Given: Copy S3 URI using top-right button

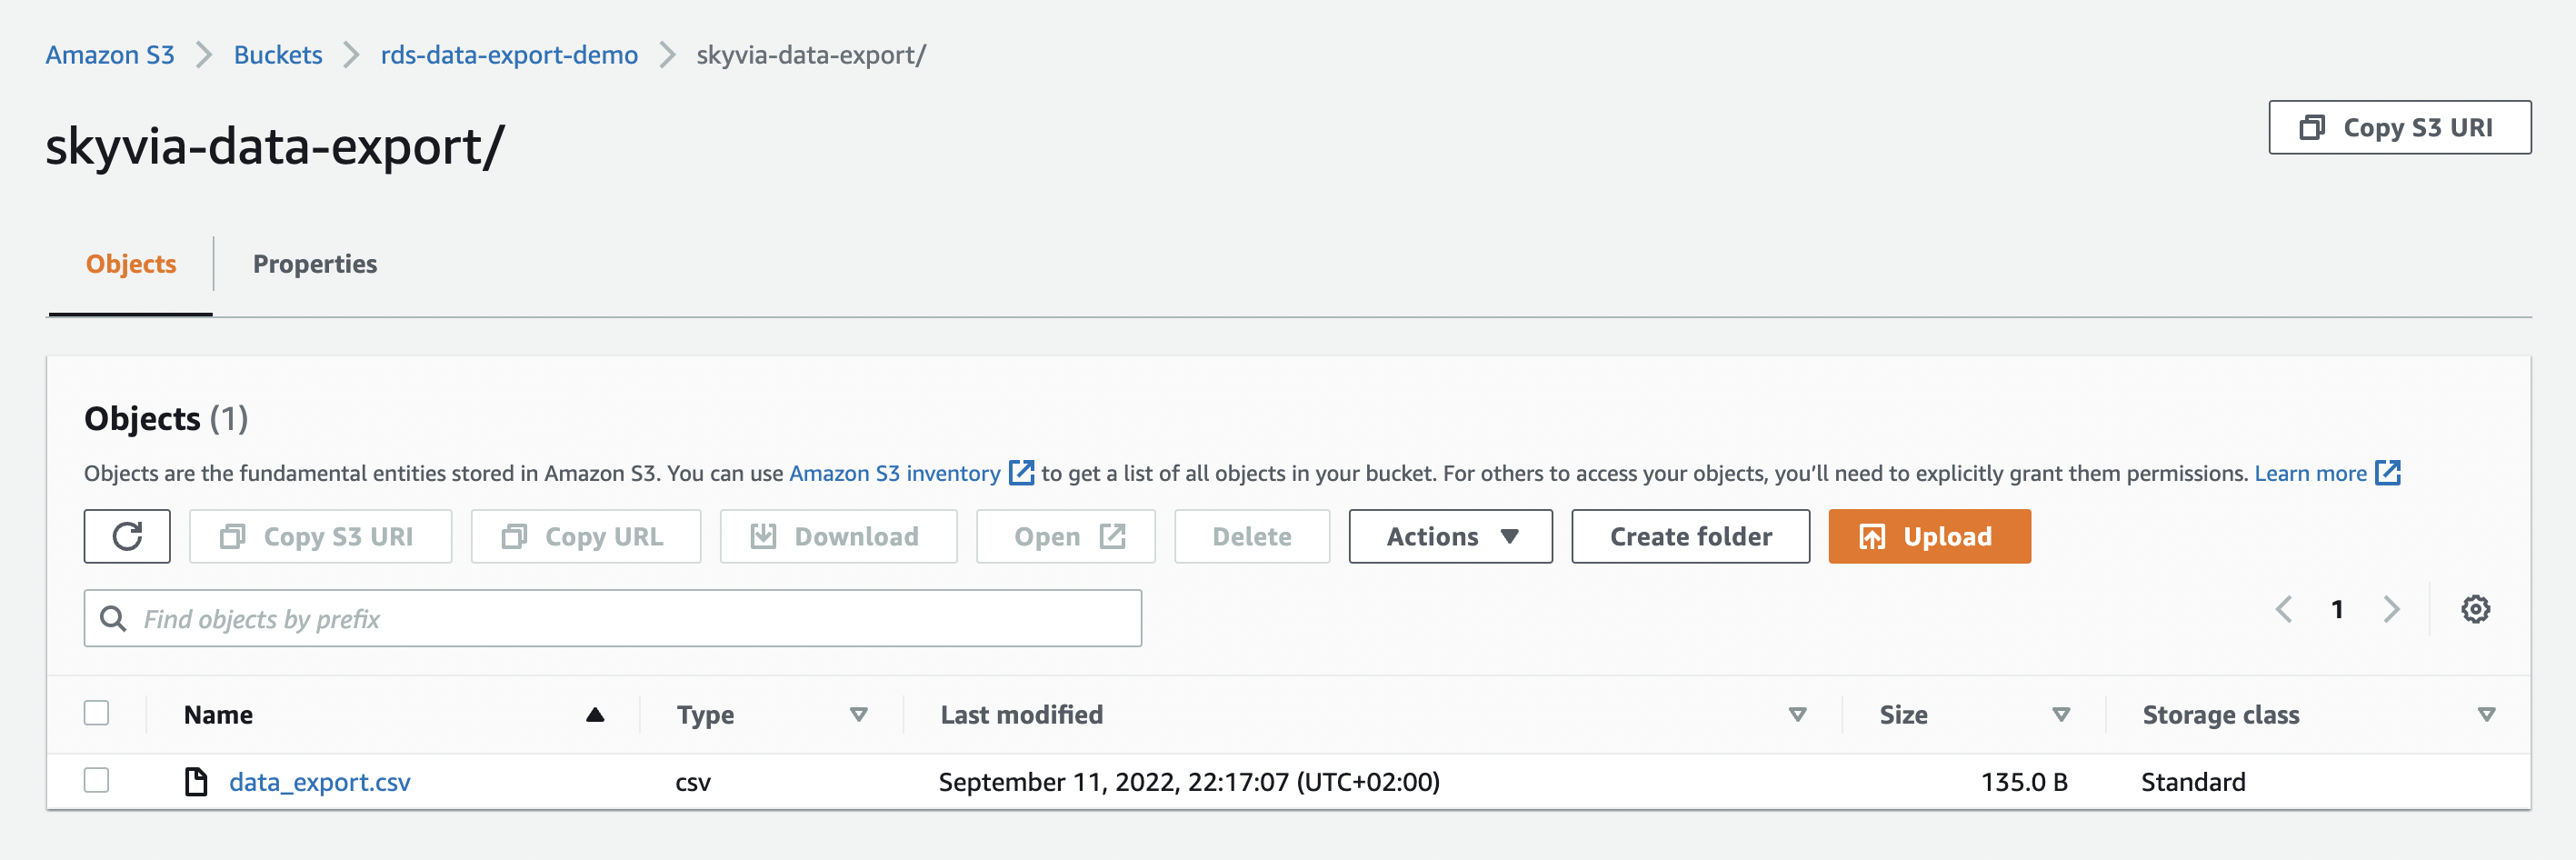Looking at the screenshot, I should coord(2399,127).
